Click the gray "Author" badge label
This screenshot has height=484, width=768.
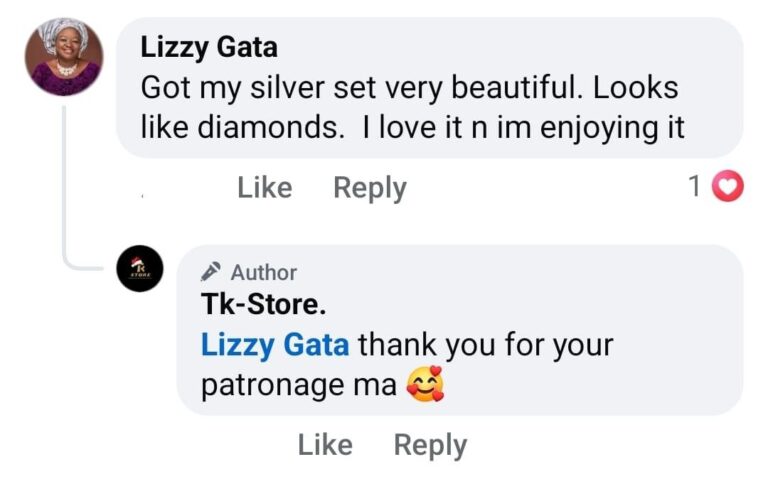point(264,272)
